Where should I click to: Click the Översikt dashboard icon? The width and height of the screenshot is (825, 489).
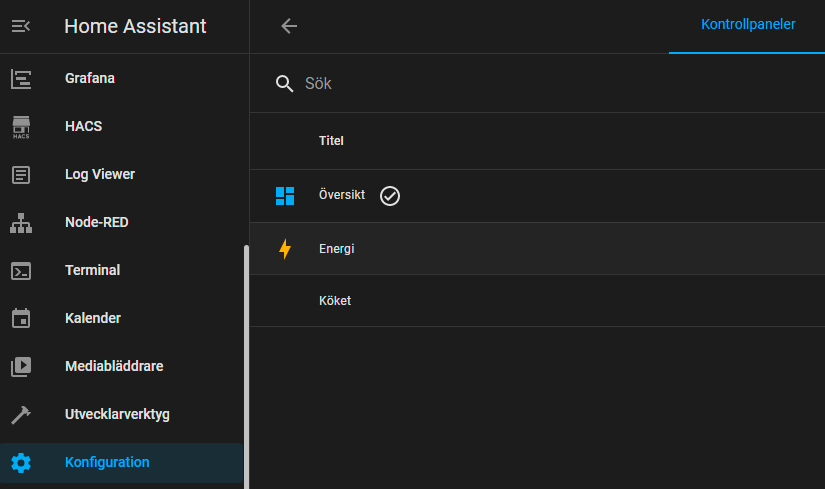coord(285,196)
